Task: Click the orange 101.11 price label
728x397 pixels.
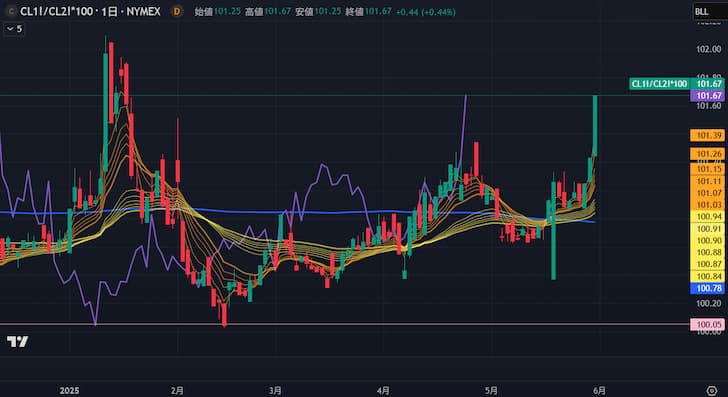Action: click(x=708, y=181)
